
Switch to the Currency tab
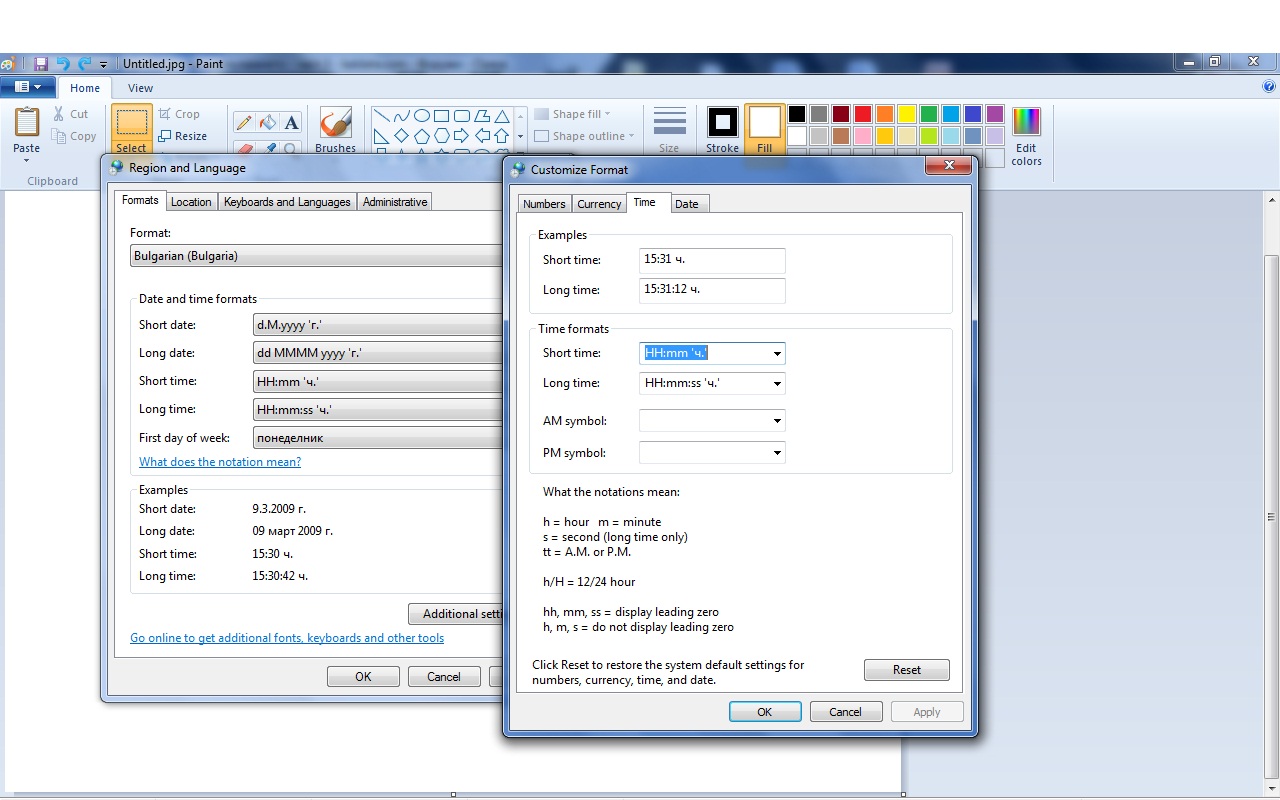[599, 204]
